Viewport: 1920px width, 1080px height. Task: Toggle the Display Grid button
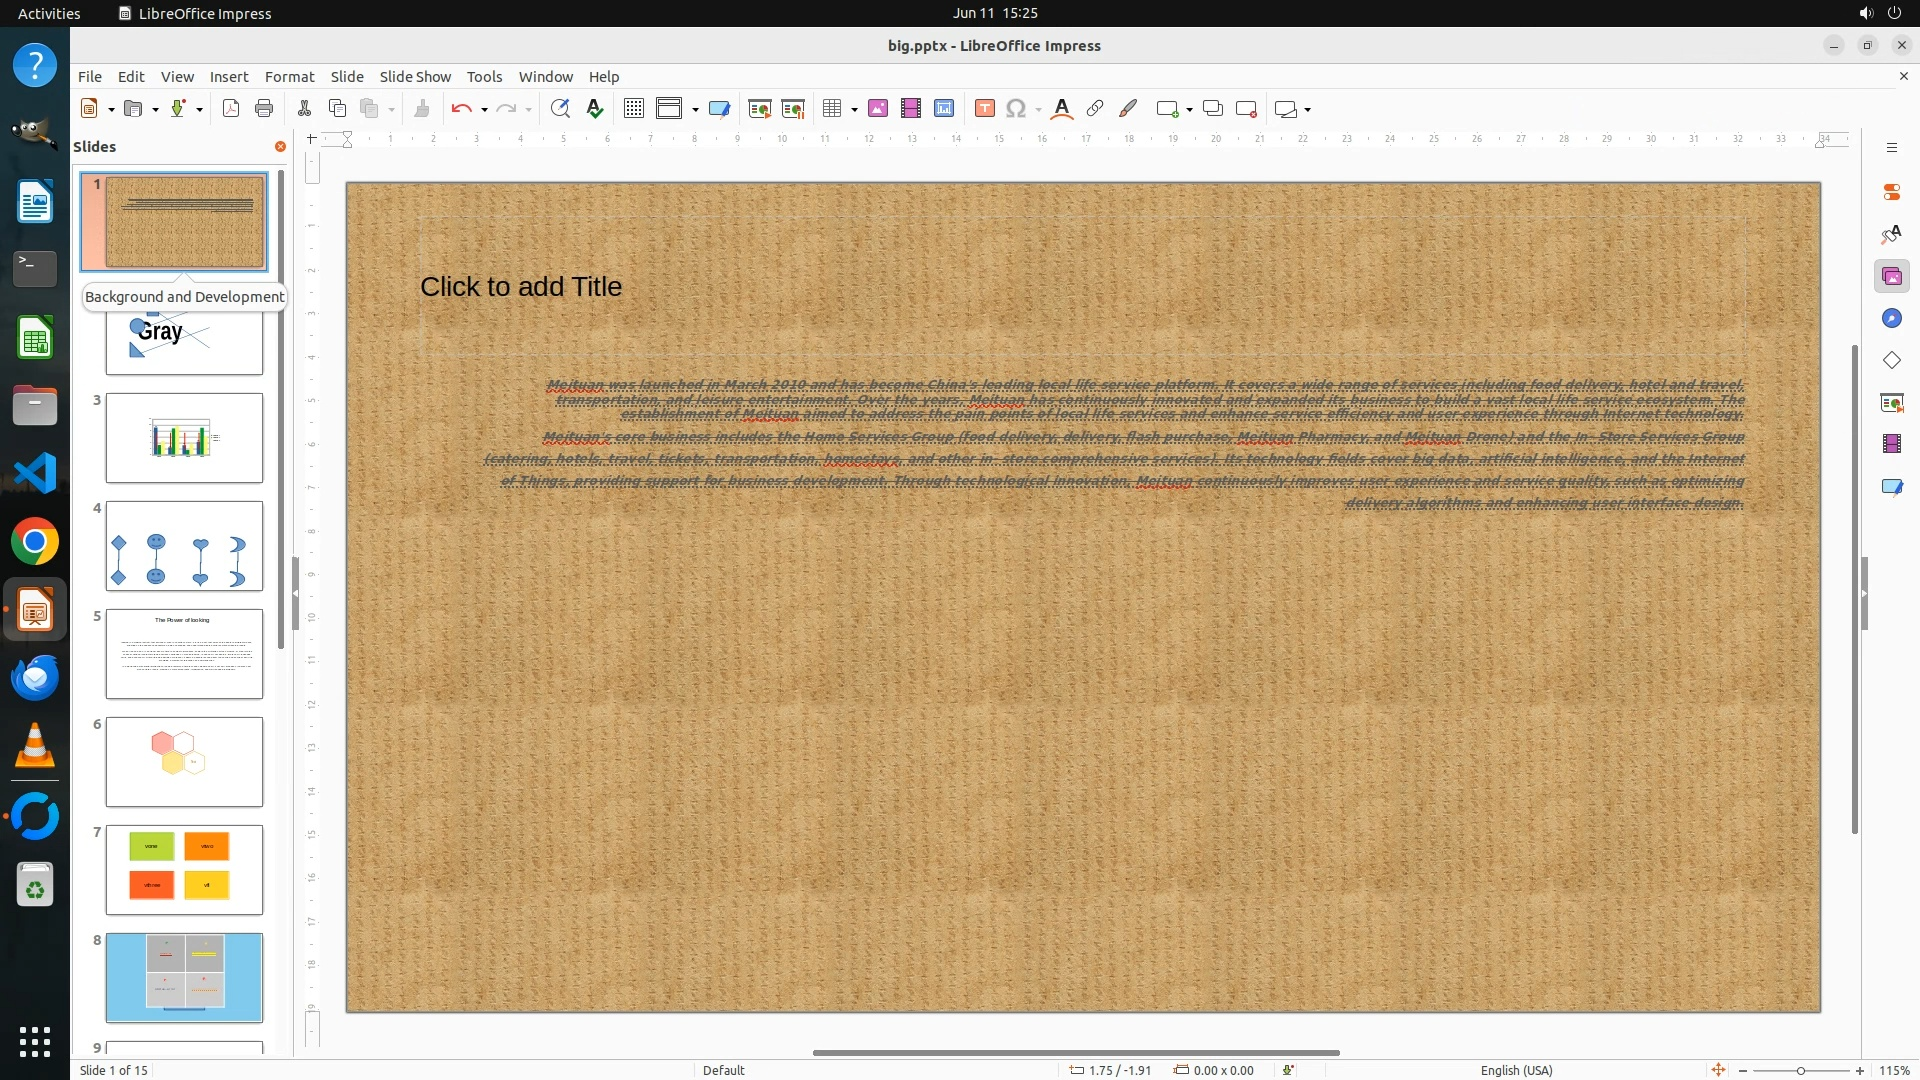click(633, 109)
